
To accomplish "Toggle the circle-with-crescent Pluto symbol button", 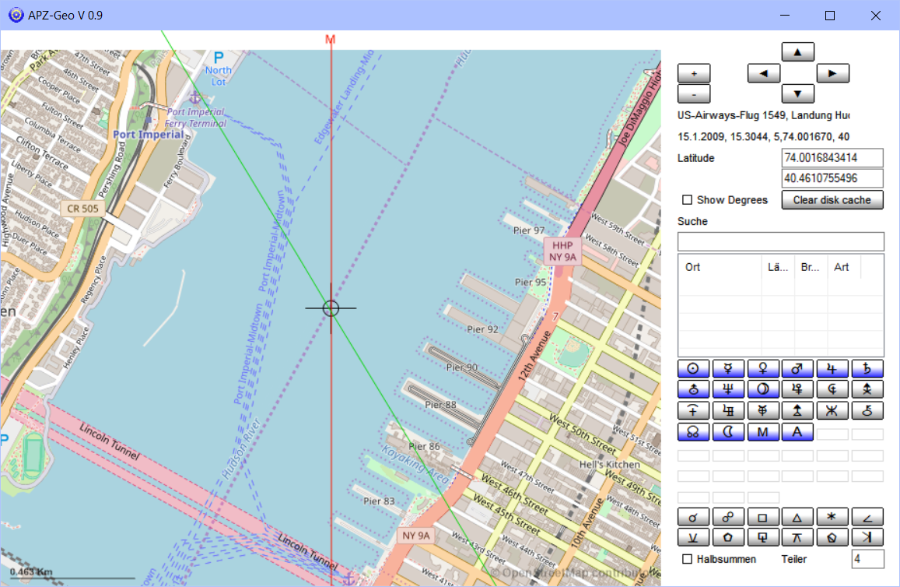I will (763, 390).
